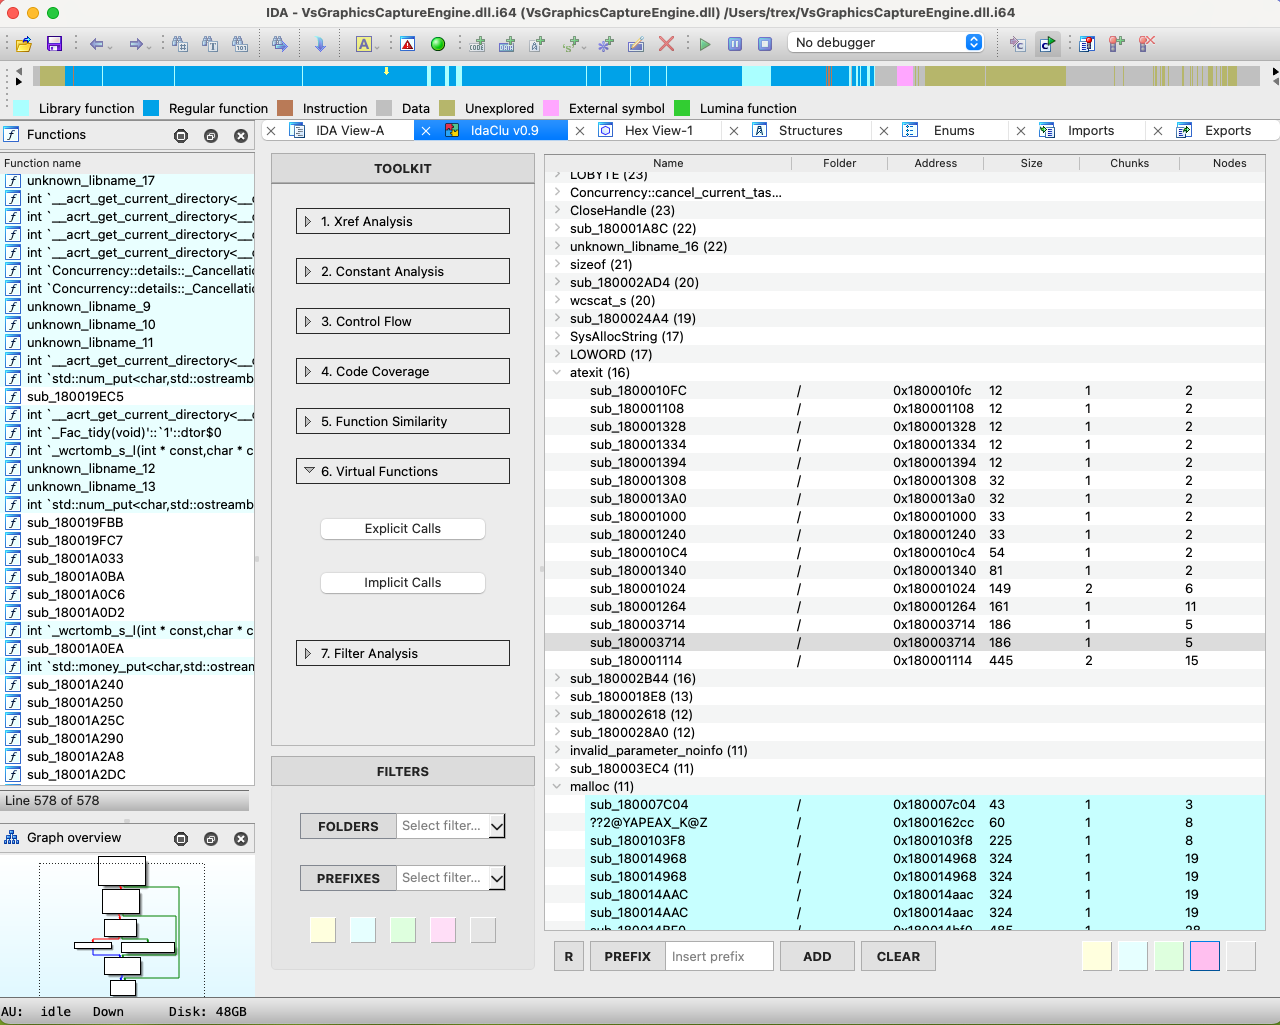
Task: Click the Open file folder icon
Action: tap(24, 44)
